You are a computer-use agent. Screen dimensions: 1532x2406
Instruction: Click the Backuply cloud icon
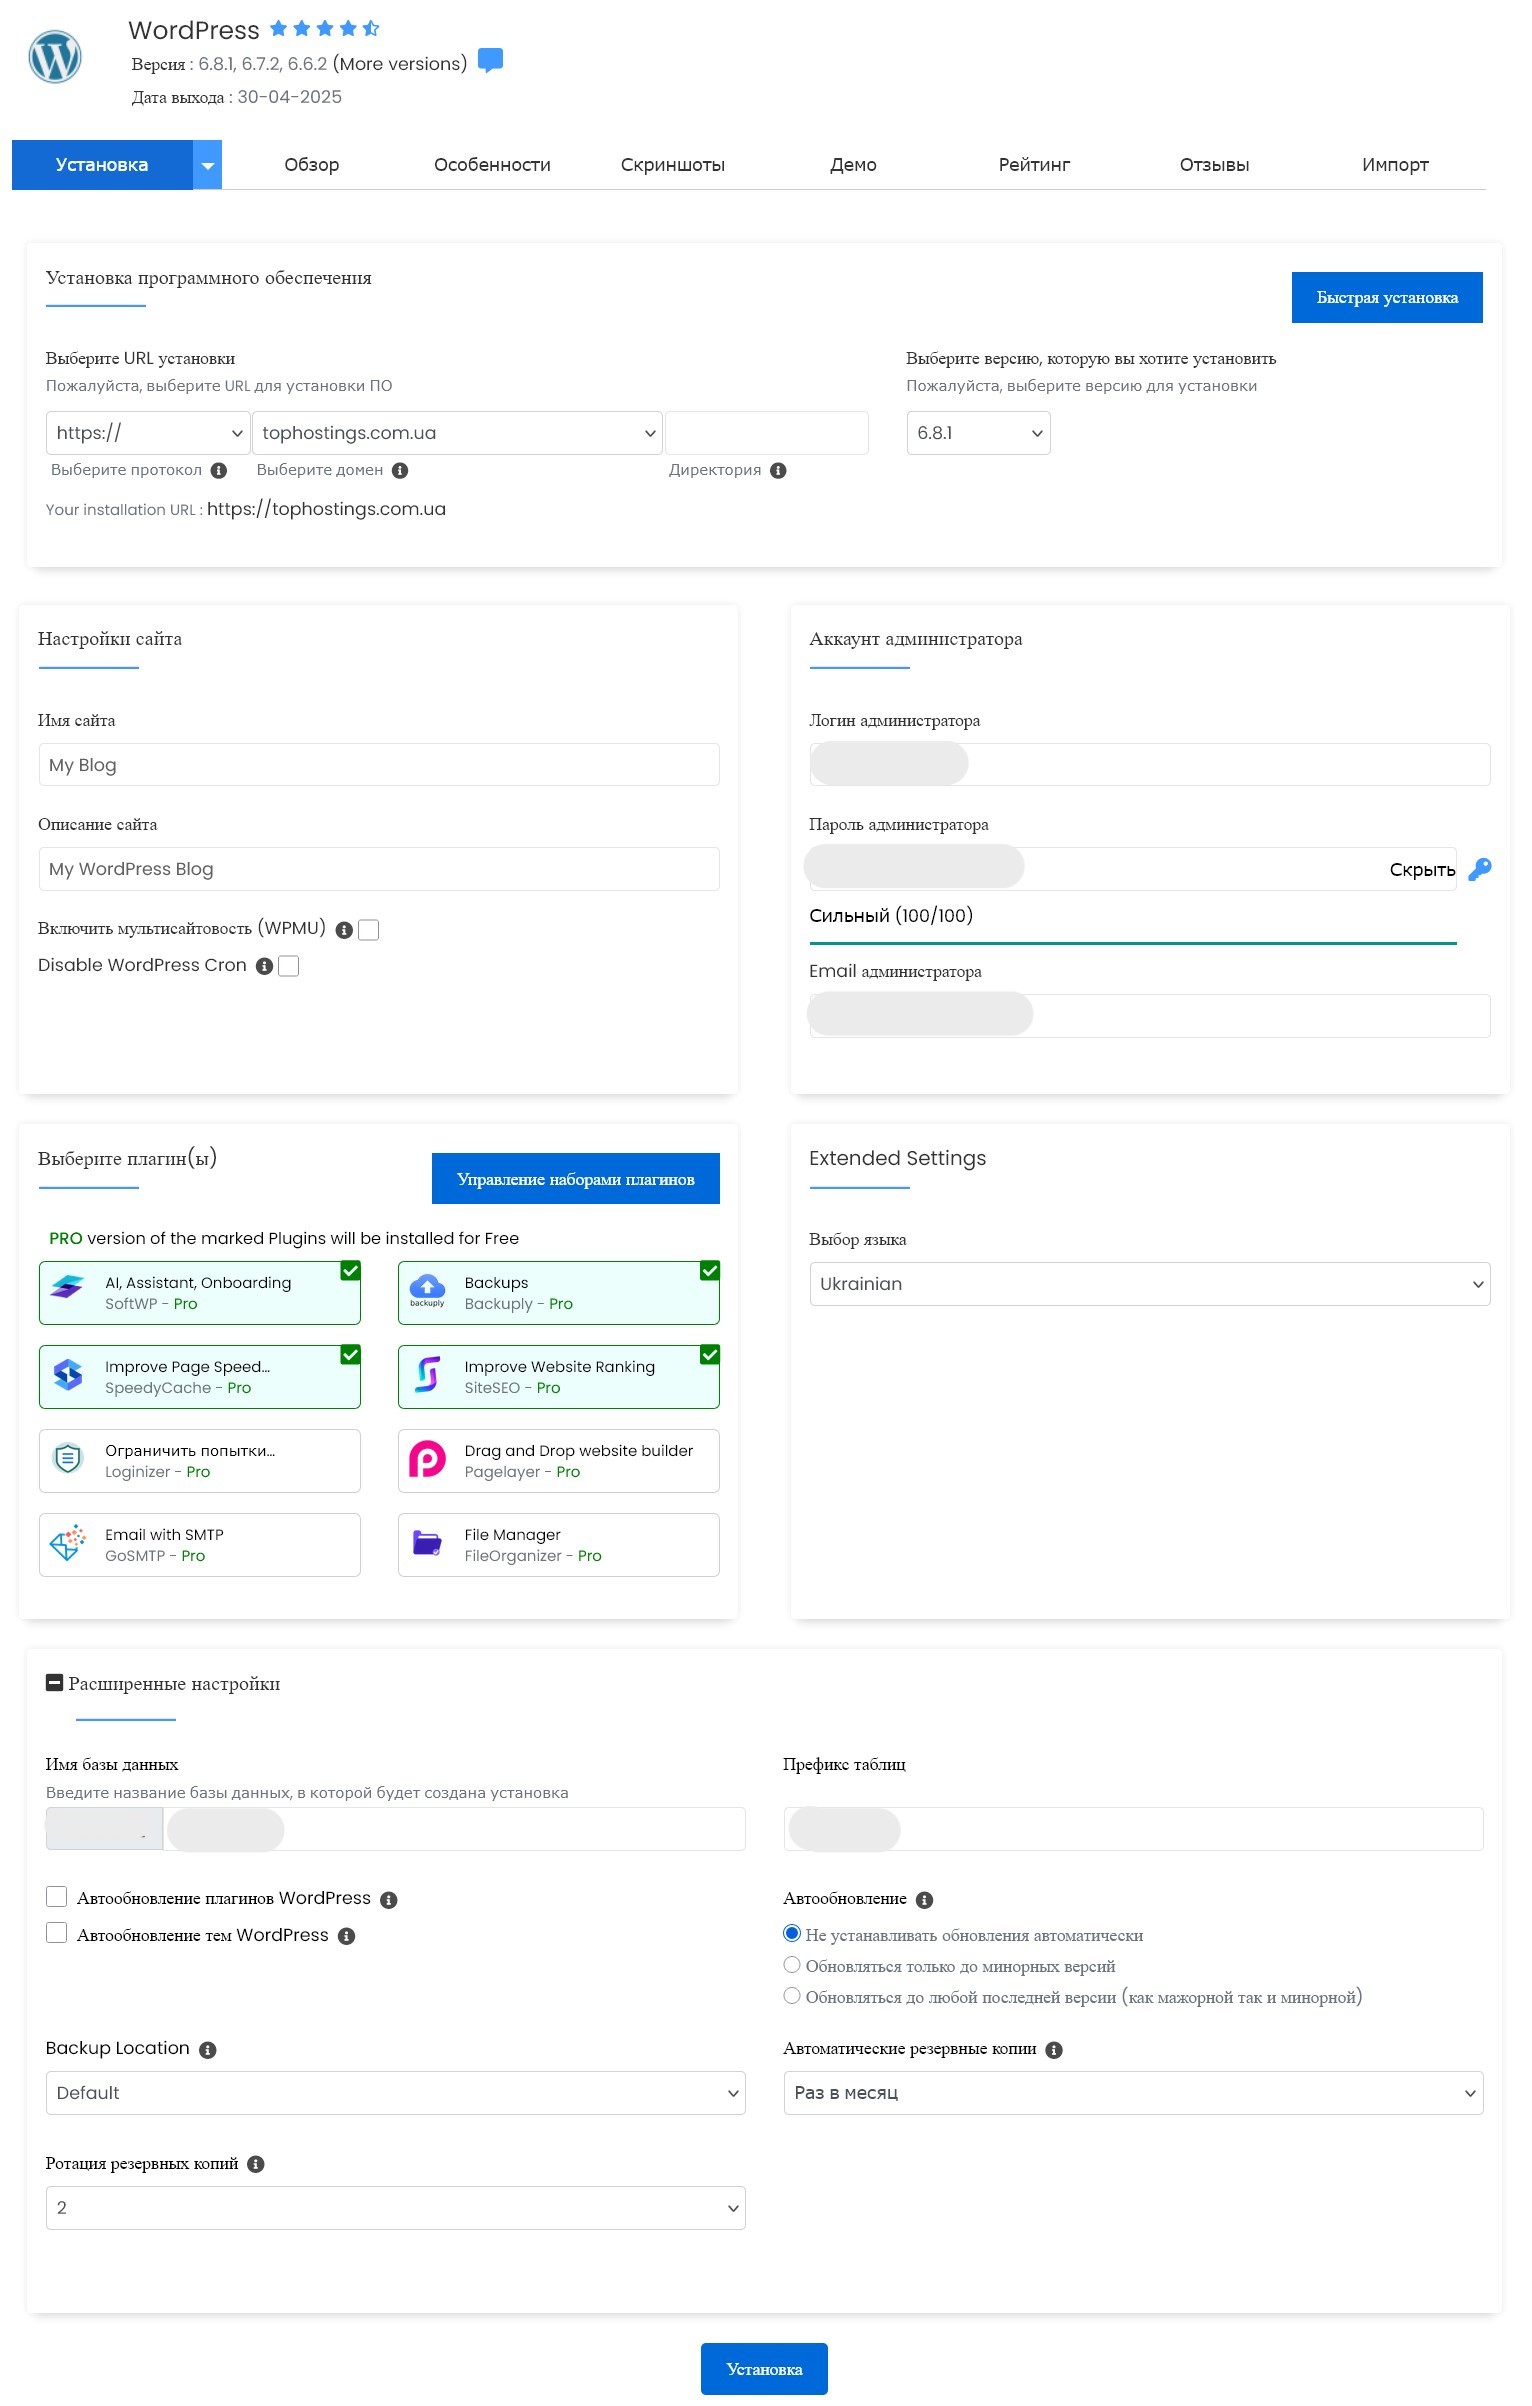point(427,1290)
